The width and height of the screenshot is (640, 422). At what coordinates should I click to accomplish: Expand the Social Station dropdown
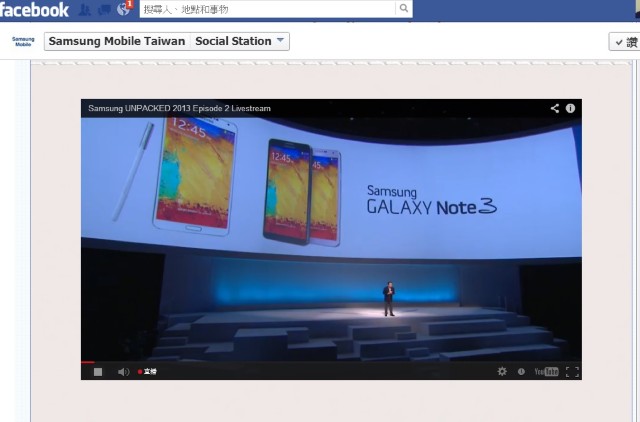pyautogui.click(x=240, y=41)
